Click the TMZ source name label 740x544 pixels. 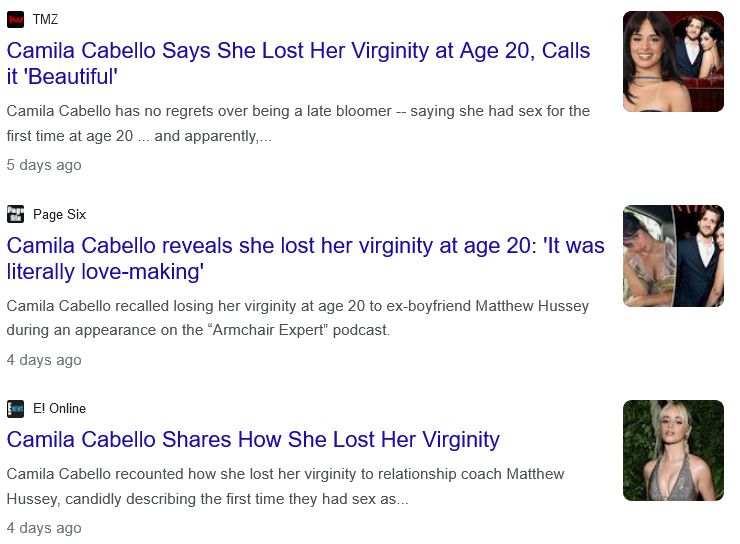[x=45, y=19]
